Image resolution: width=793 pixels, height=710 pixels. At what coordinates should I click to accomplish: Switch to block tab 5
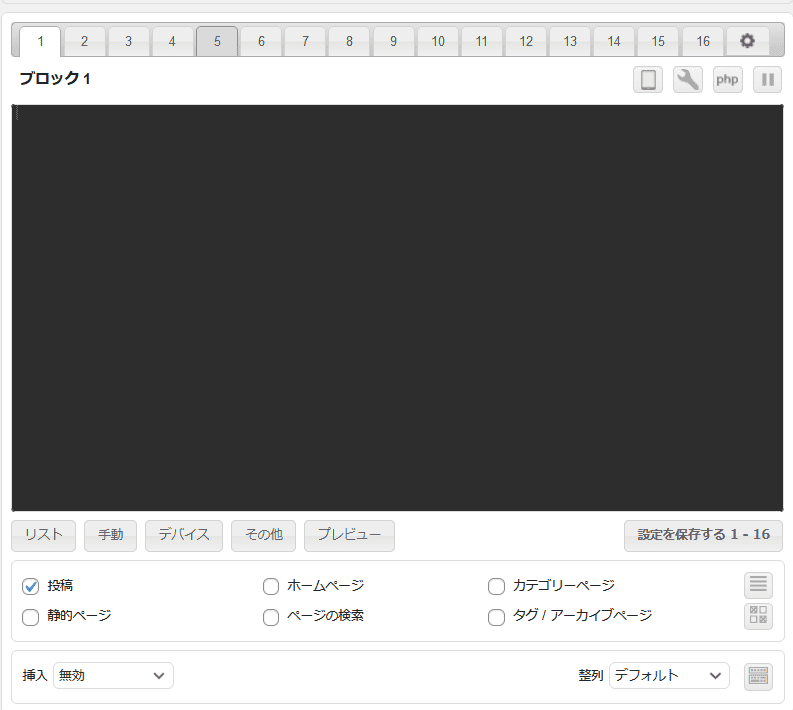tap(217, 41)
